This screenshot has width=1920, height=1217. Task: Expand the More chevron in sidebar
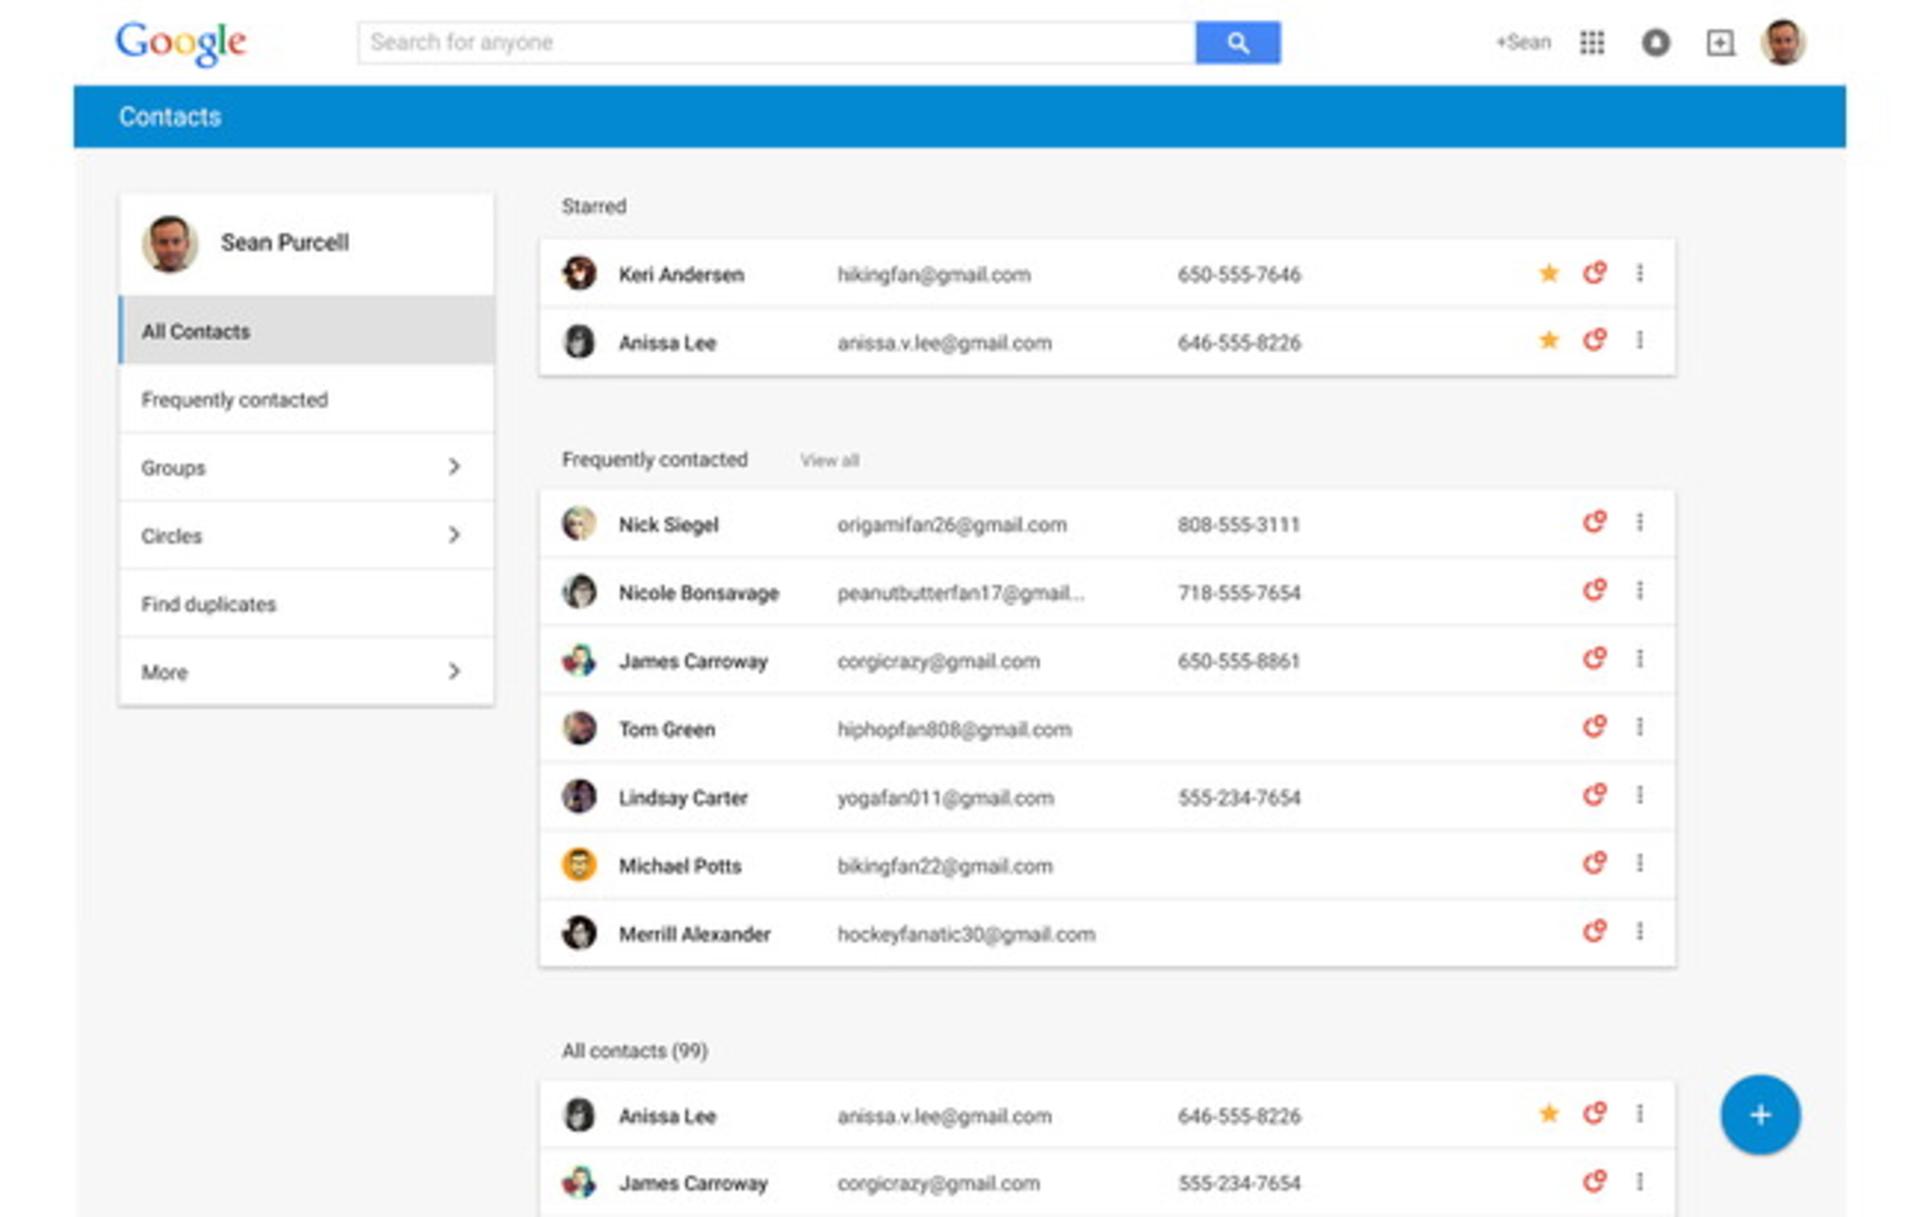[454, 671]
